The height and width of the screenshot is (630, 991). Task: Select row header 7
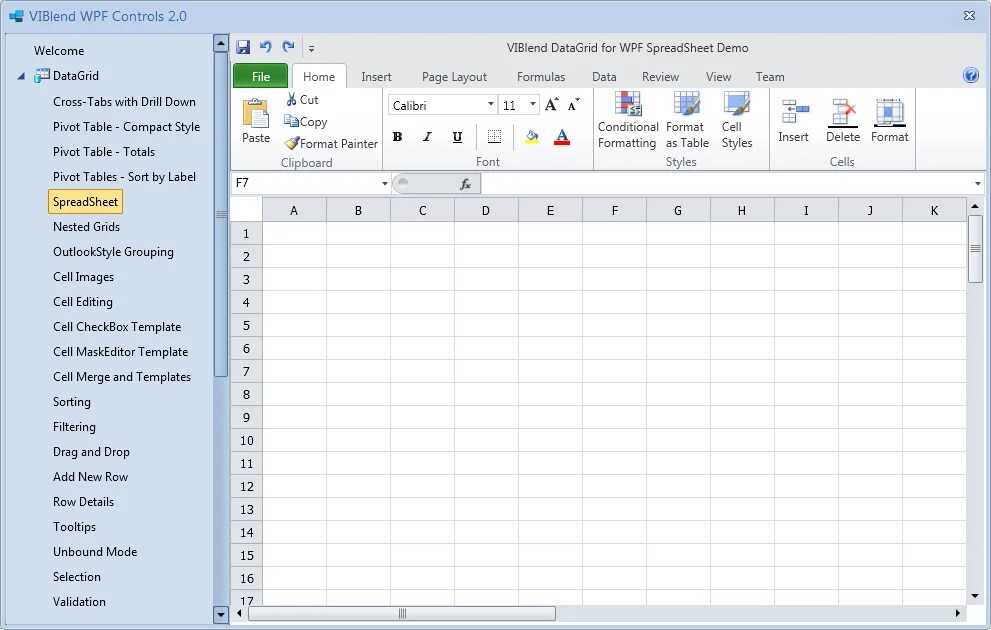[246, 372]
